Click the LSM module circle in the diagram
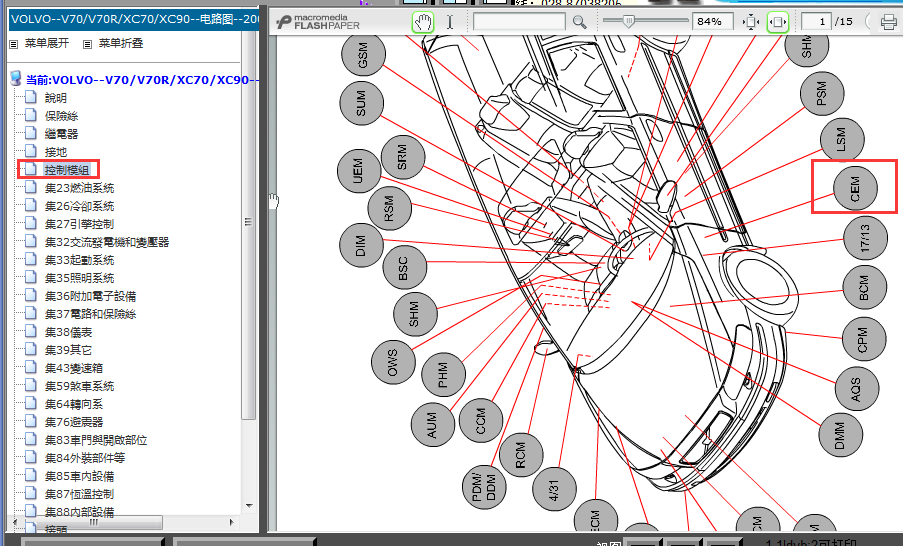 tap(842, 139)
